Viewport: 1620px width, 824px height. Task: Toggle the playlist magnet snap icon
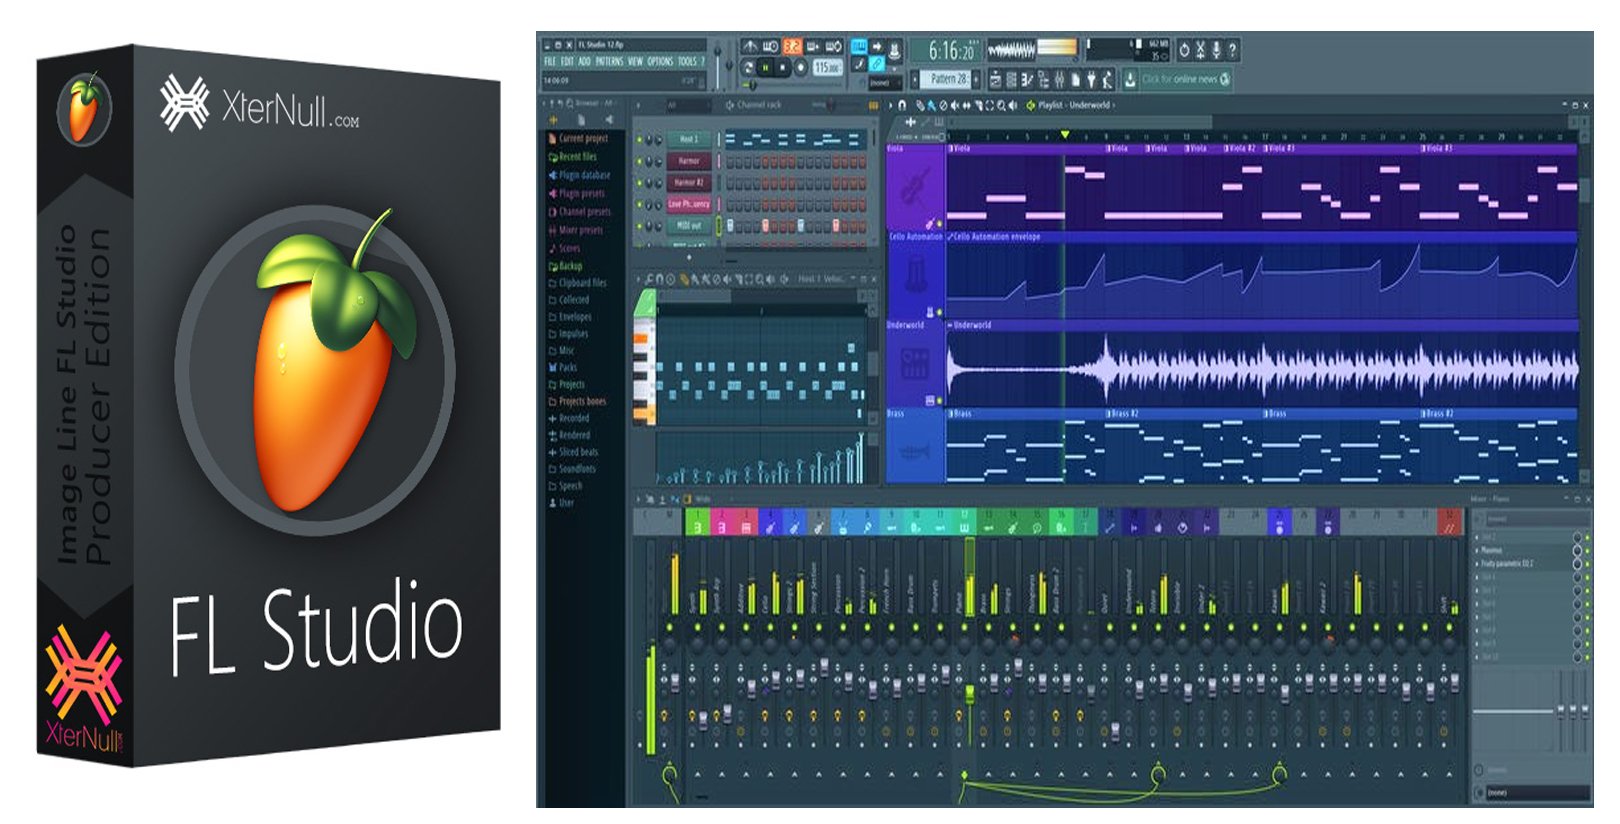902,104
